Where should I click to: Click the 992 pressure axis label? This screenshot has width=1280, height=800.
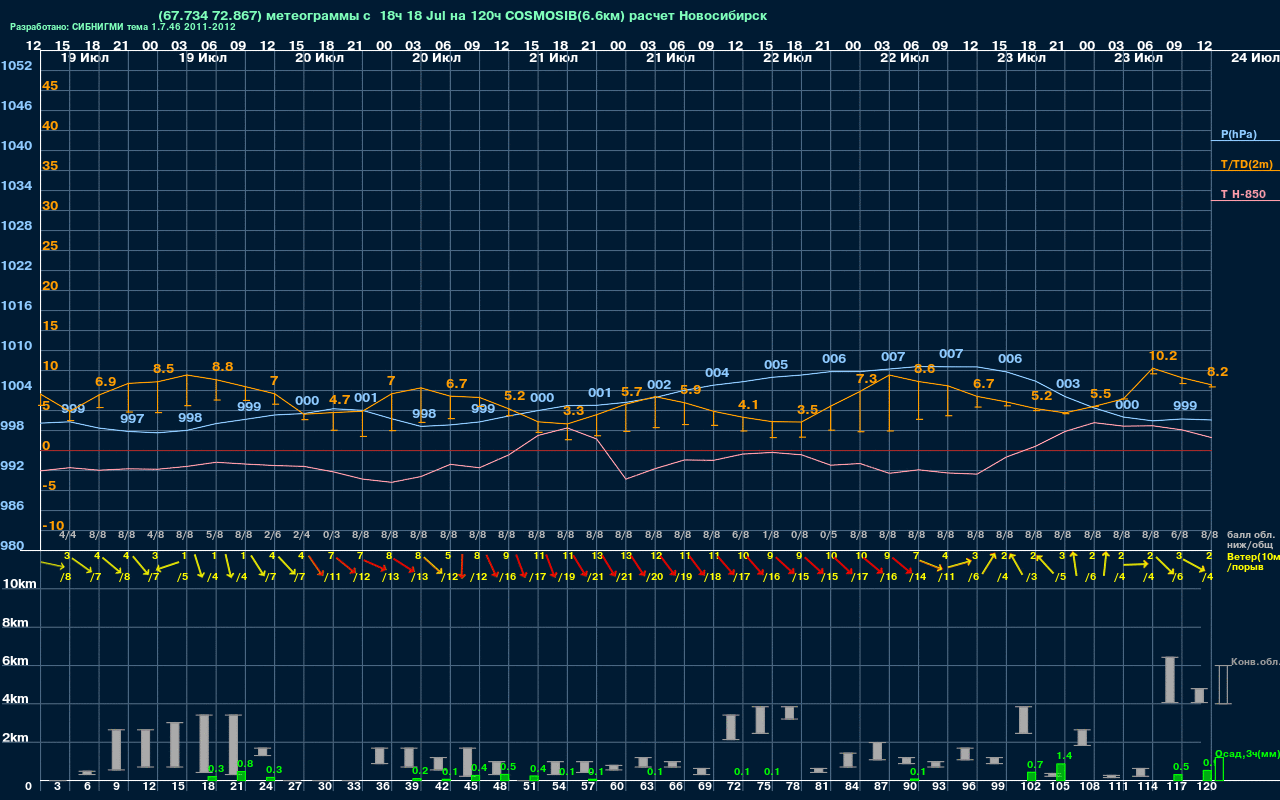coord(13,466)
